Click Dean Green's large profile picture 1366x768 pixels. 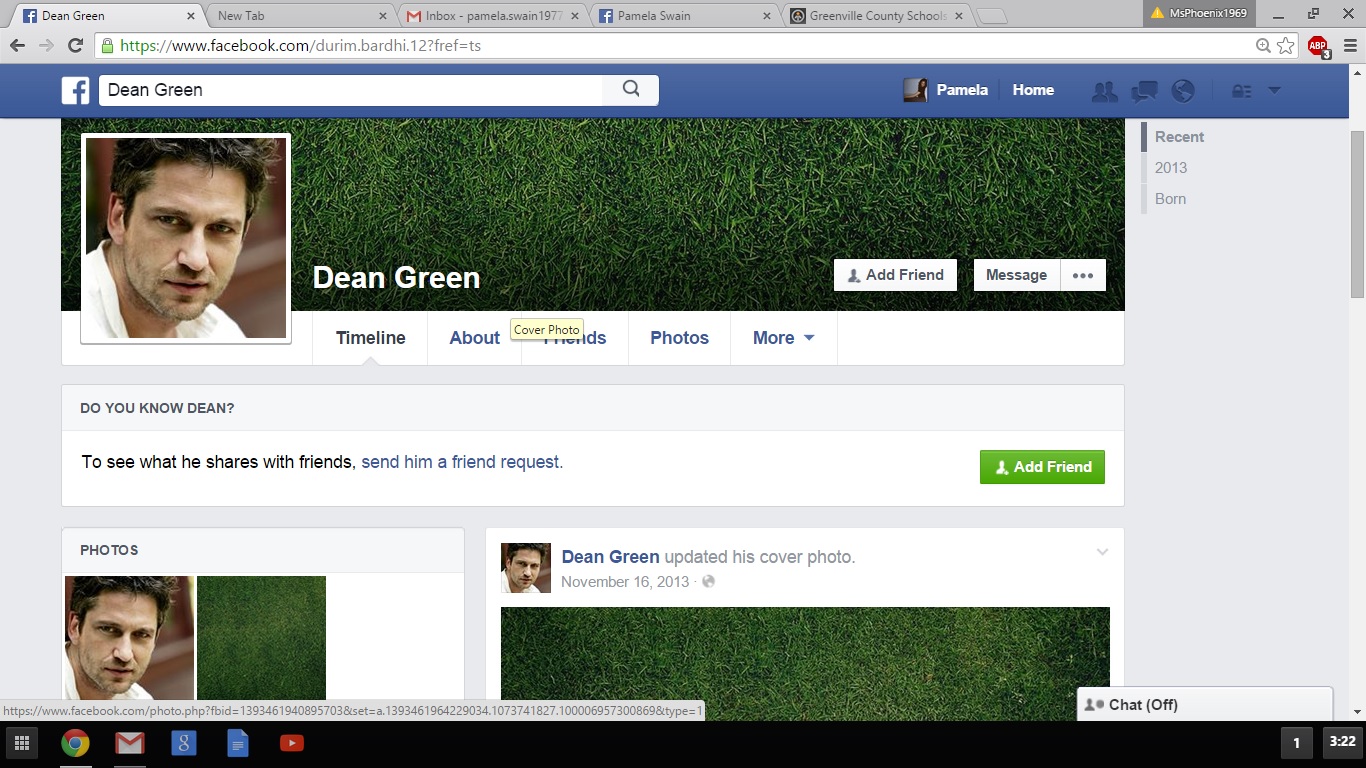click(x=186, y=238)
